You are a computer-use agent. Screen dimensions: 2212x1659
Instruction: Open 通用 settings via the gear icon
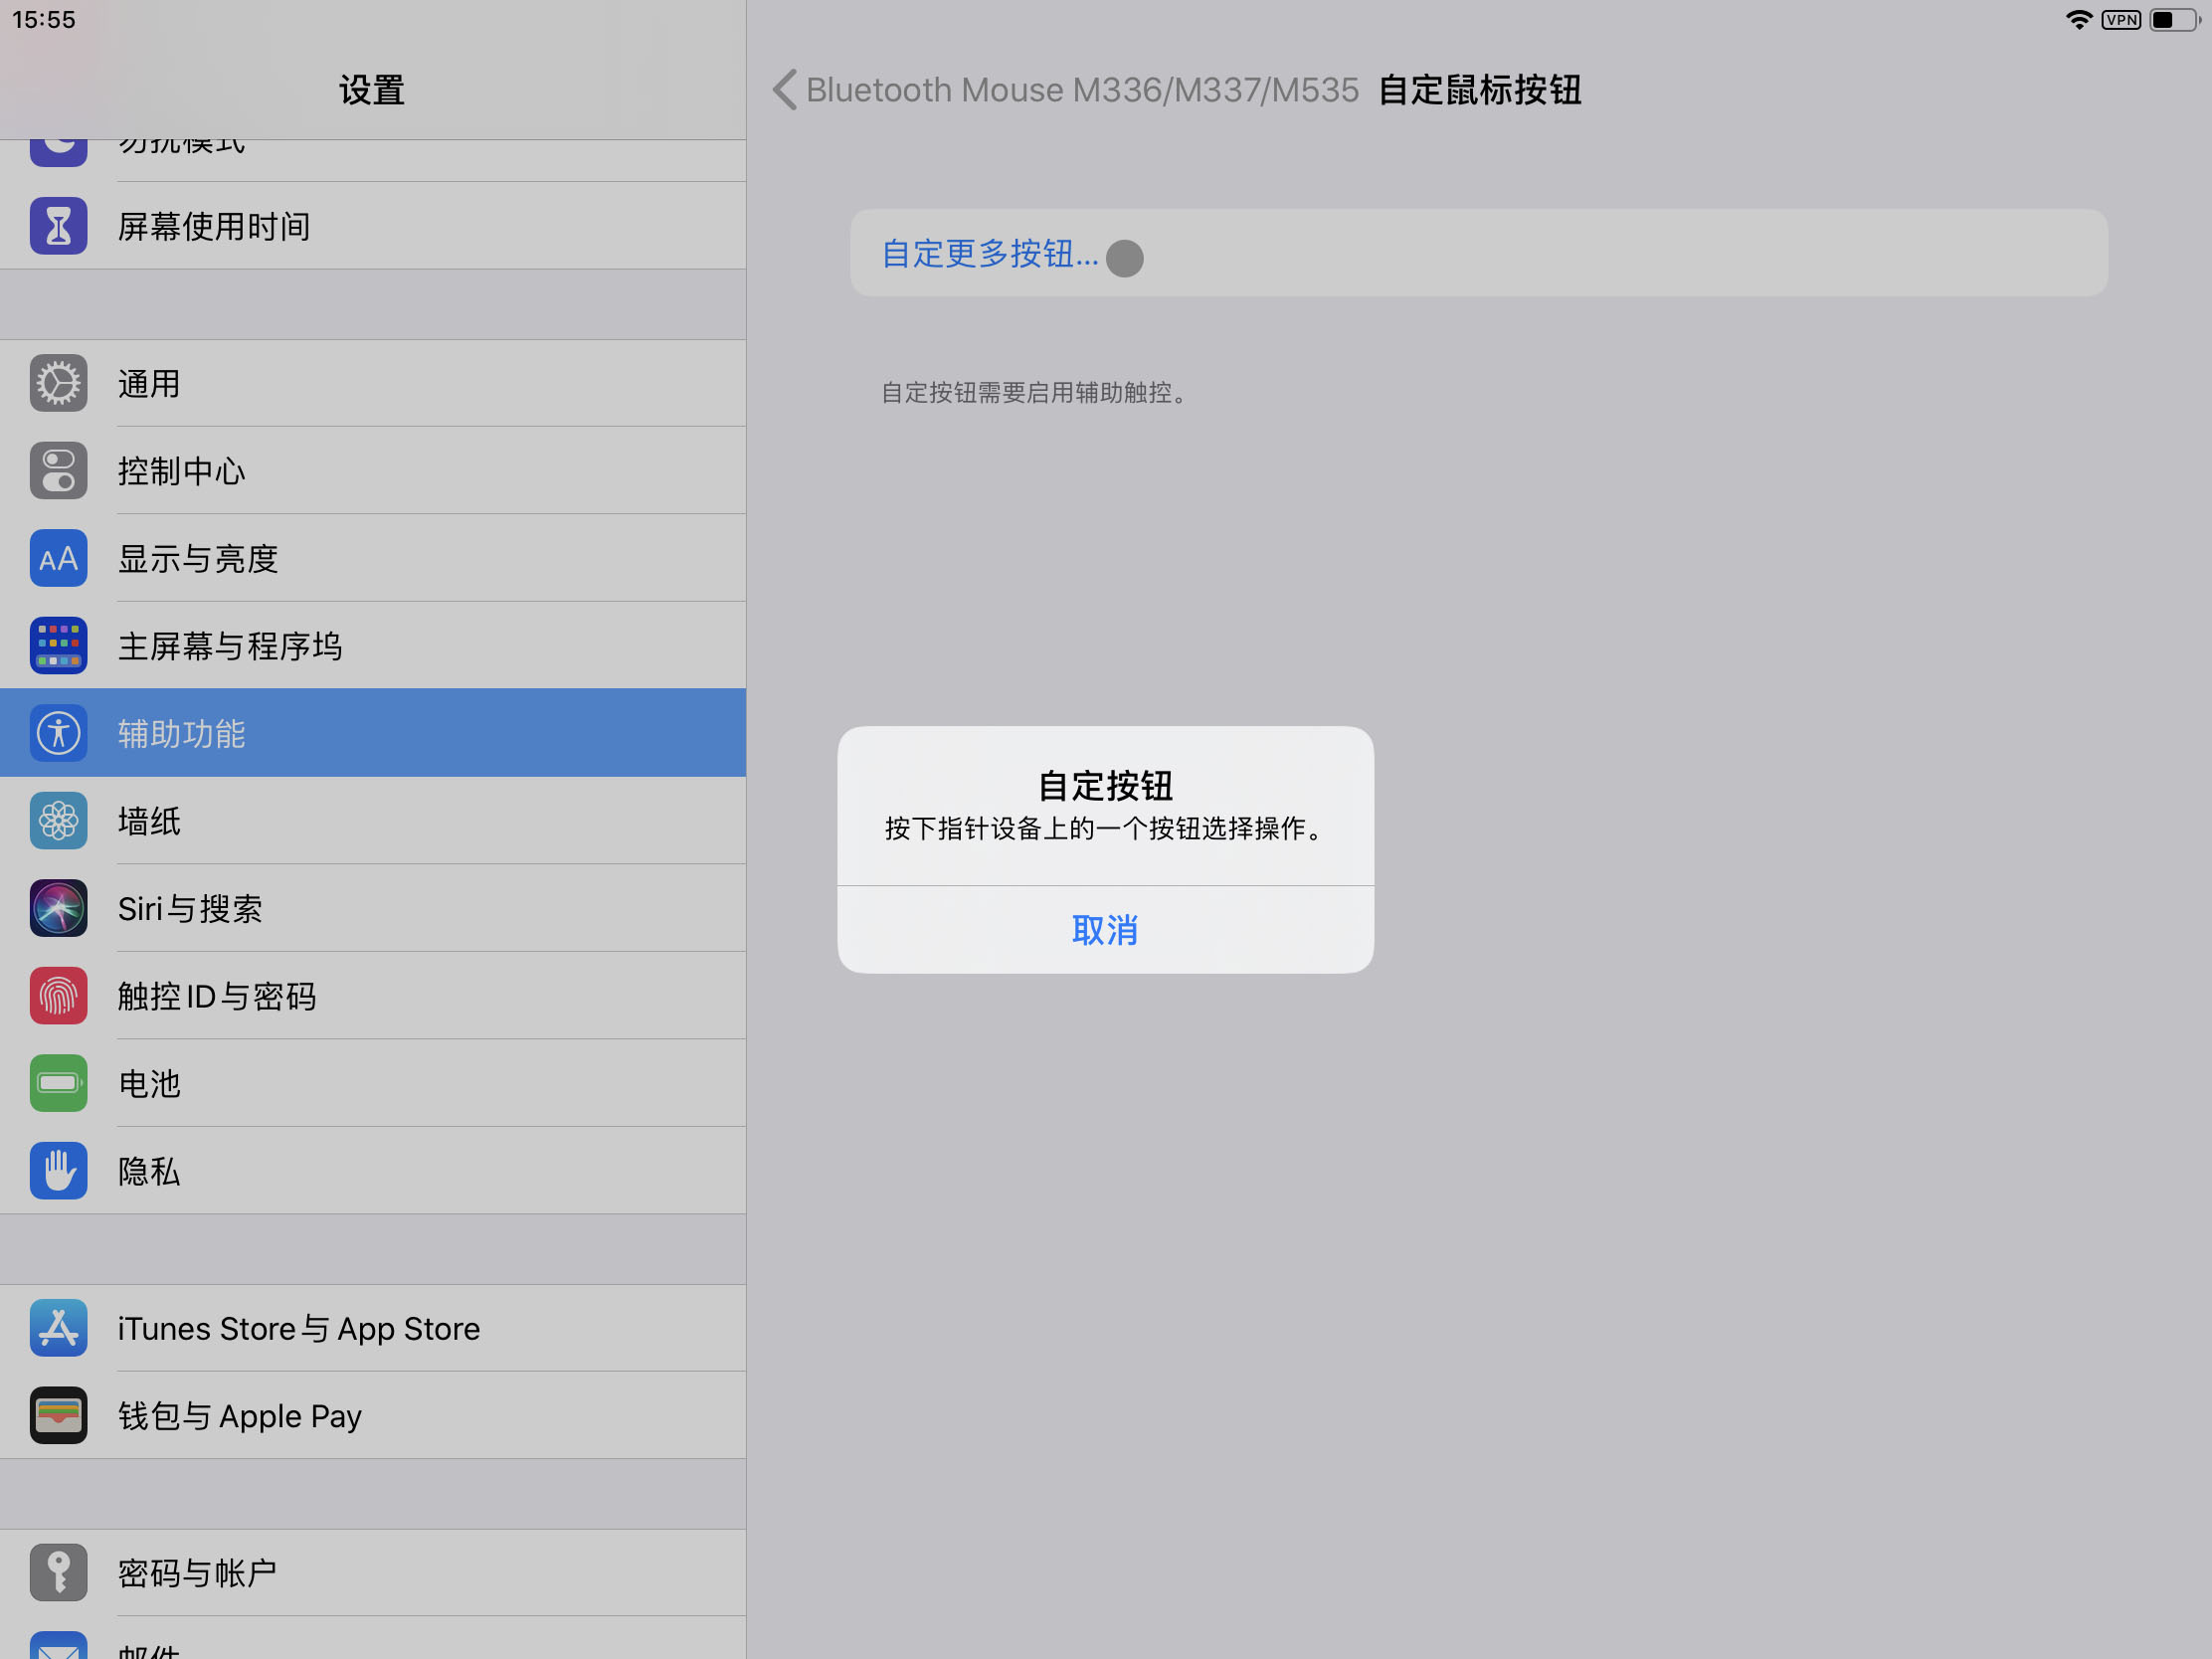tap(58, 383)
